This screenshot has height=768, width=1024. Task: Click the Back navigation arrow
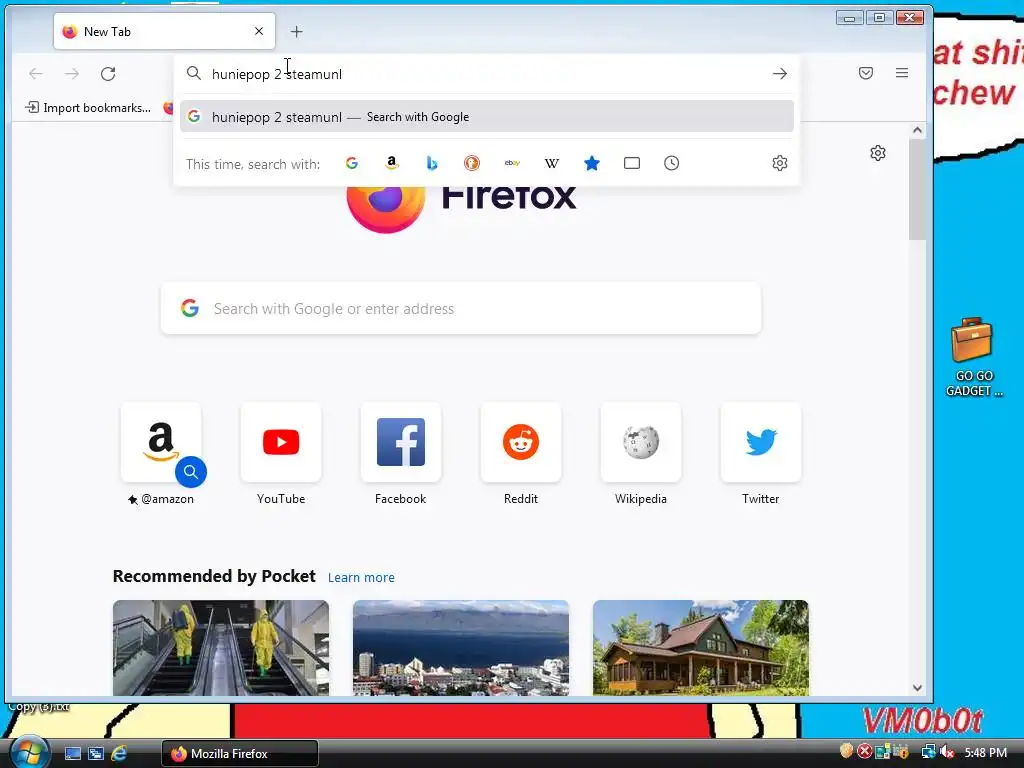pos(36,74)
